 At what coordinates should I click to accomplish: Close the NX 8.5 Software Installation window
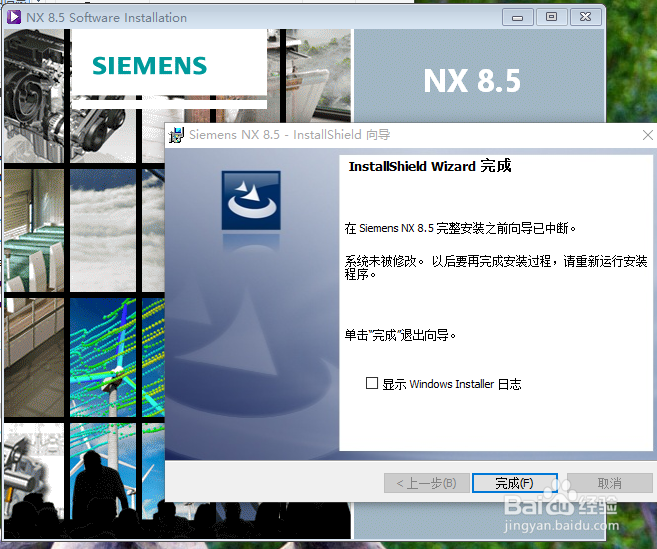[x=585, y=17]
